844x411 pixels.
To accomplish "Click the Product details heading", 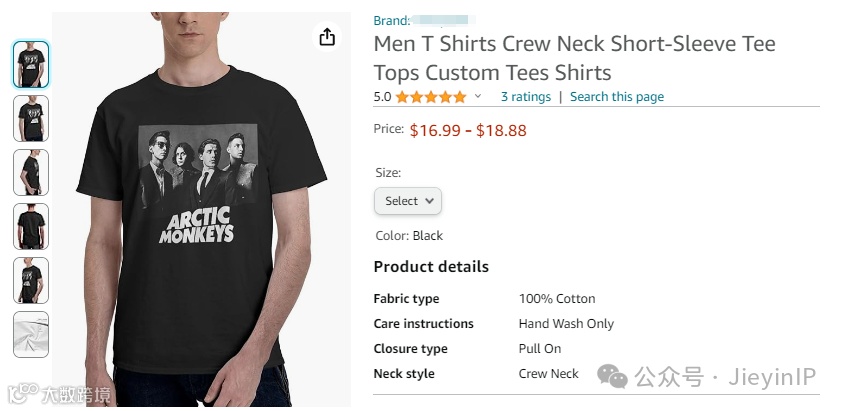I will pos(431,267).
